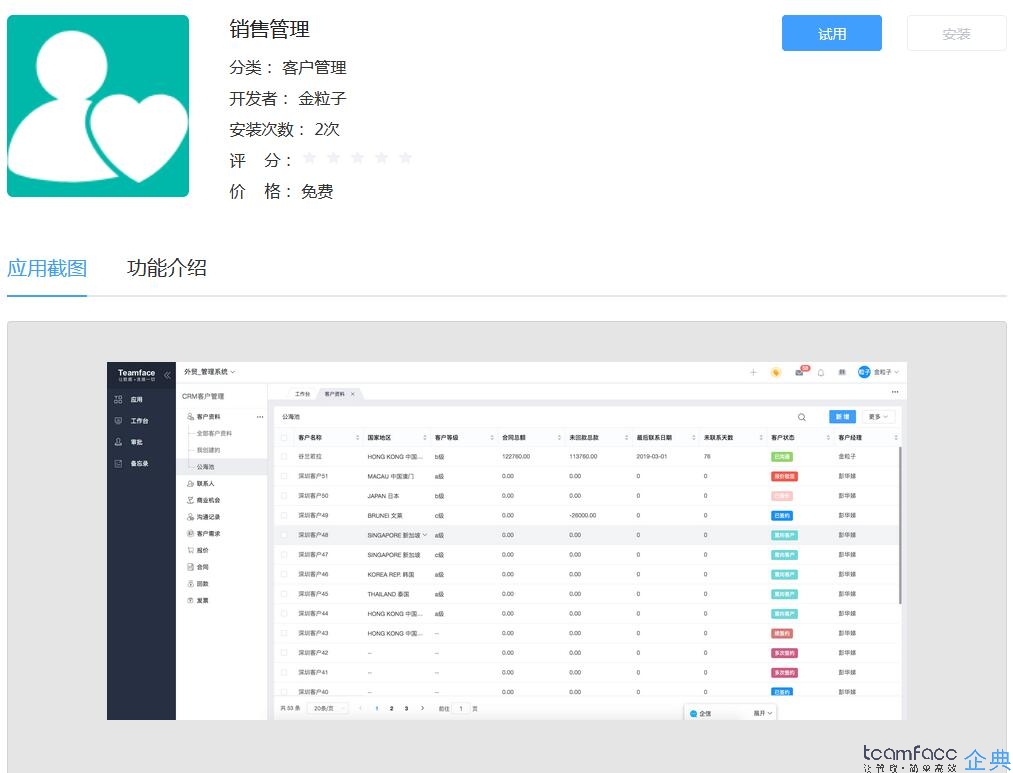Open 合同 in the CRM menu

198,568
